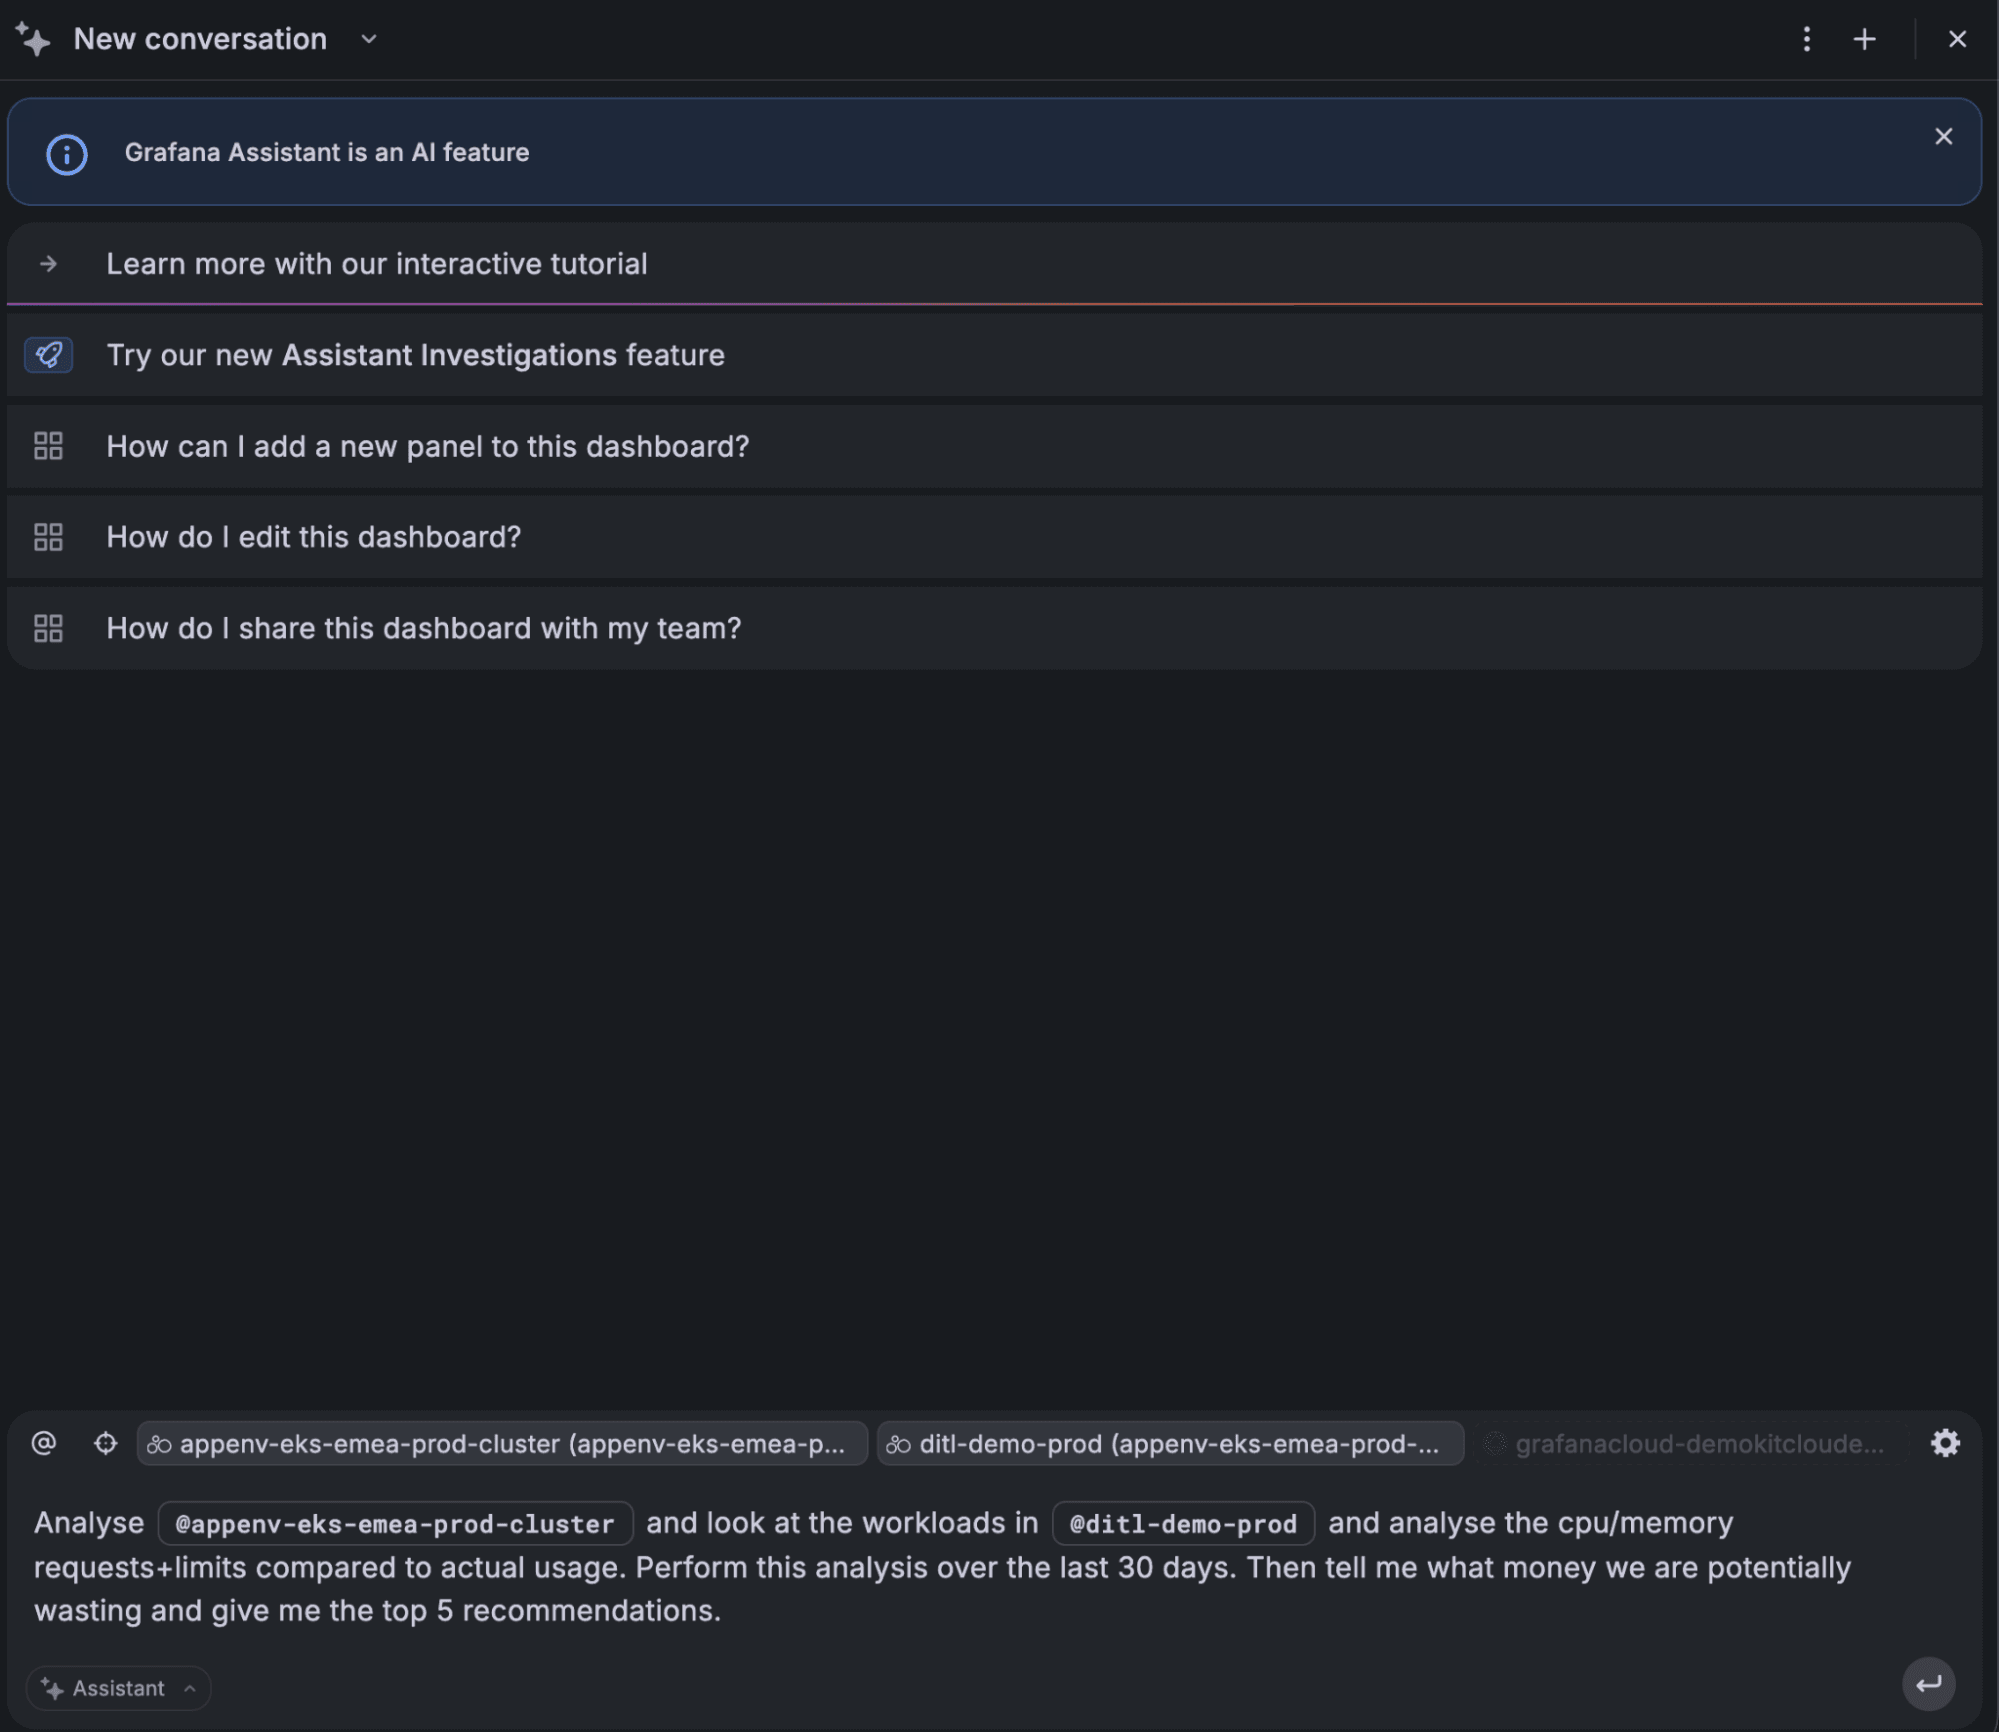The height and width of the screenshot is (1732, 1999).
Task: Click the dashboard grid icon beside the panel question
Action: tap(48, 446)
